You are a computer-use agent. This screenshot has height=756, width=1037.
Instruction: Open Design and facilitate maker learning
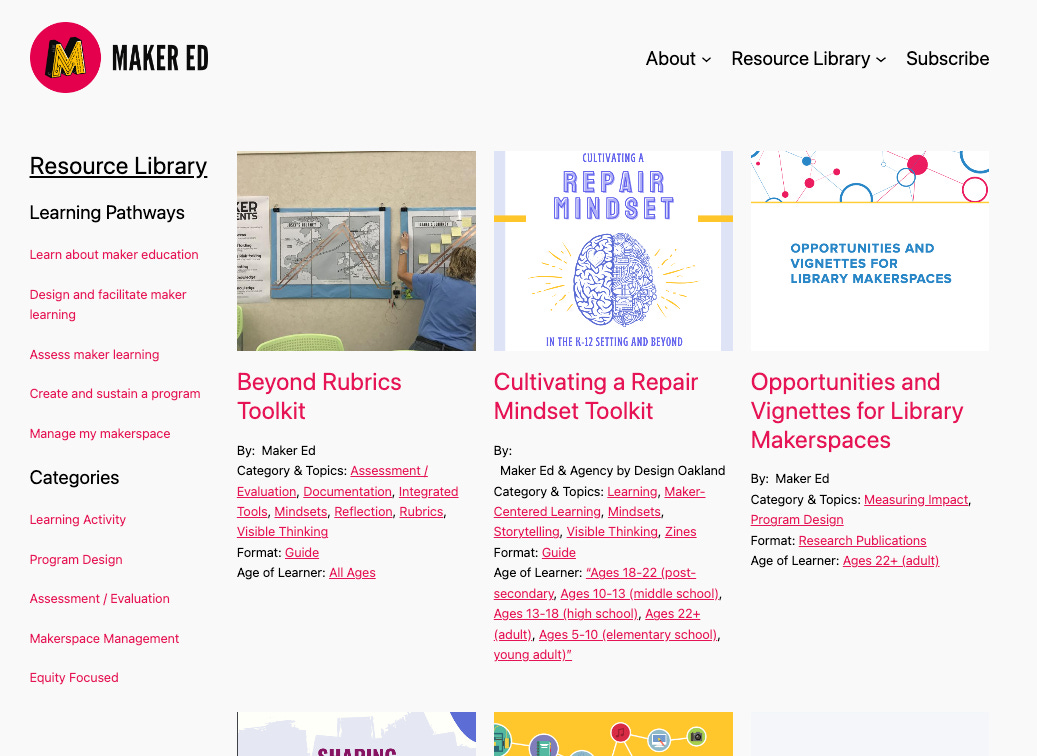click(x=108, y=304)
